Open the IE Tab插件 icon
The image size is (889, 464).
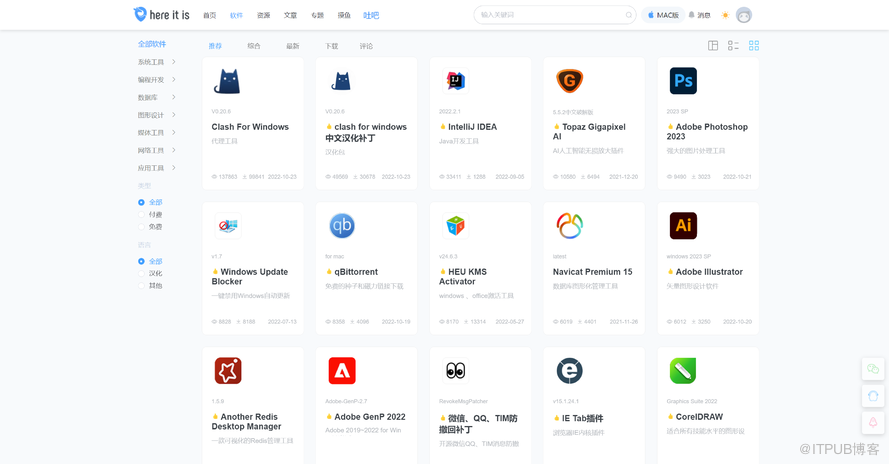pos(569,371)
